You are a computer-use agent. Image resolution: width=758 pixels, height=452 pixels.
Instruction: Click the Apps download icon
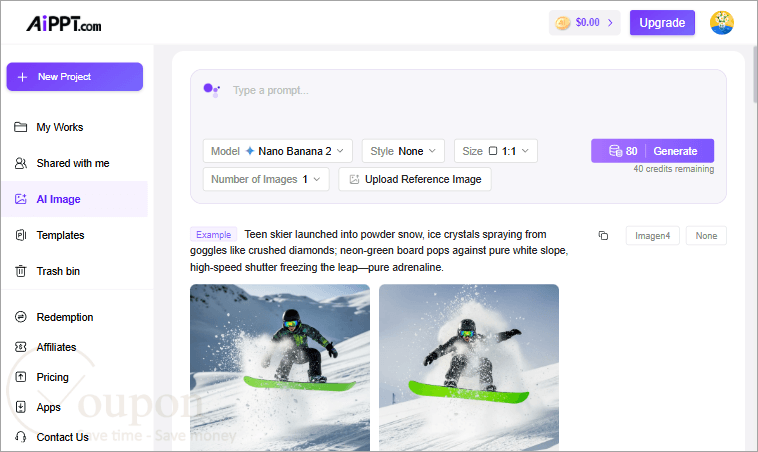(x=20, y=407)
